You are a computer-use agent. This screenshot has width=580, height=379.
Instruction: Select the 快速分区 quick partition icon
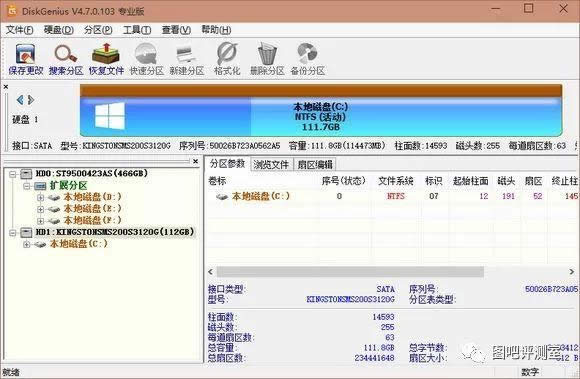[x=146, y=59]
